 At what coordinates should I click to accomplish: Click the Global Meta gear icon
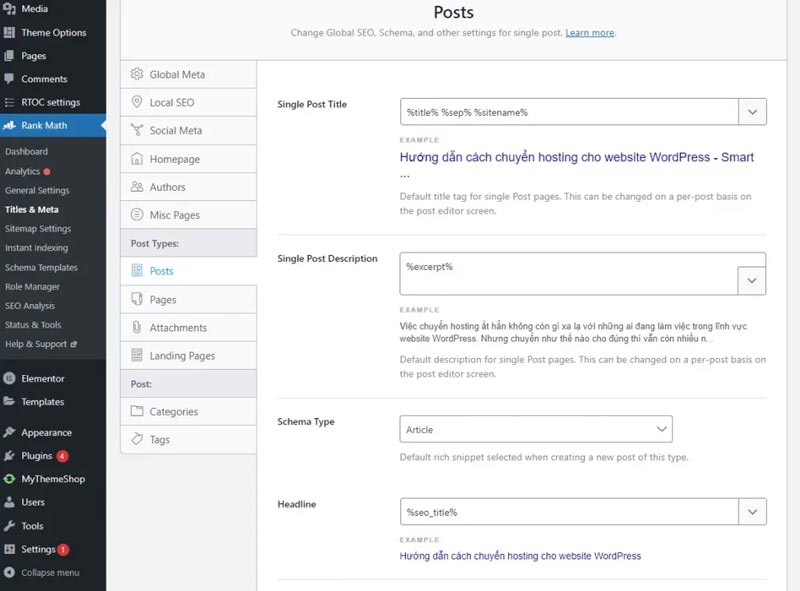[137, 75]
